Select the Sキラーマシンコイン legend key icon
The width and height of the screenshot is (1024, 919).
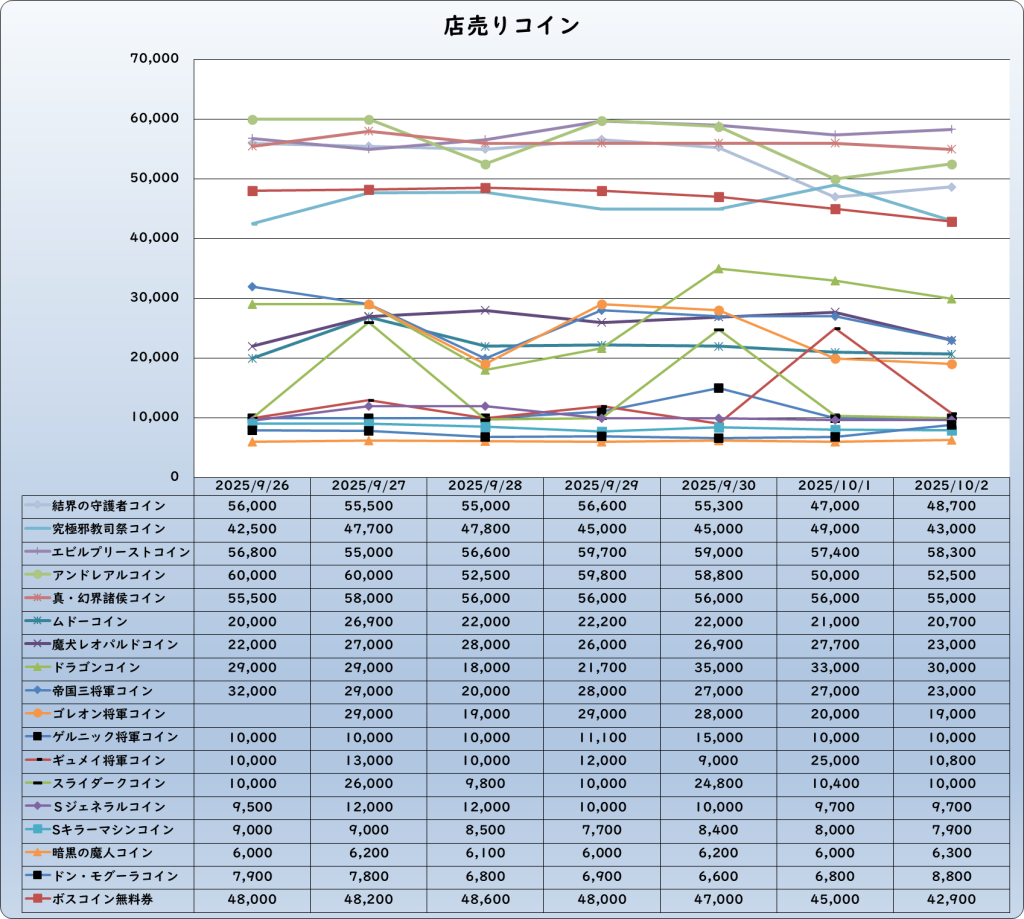pos(38,829)
